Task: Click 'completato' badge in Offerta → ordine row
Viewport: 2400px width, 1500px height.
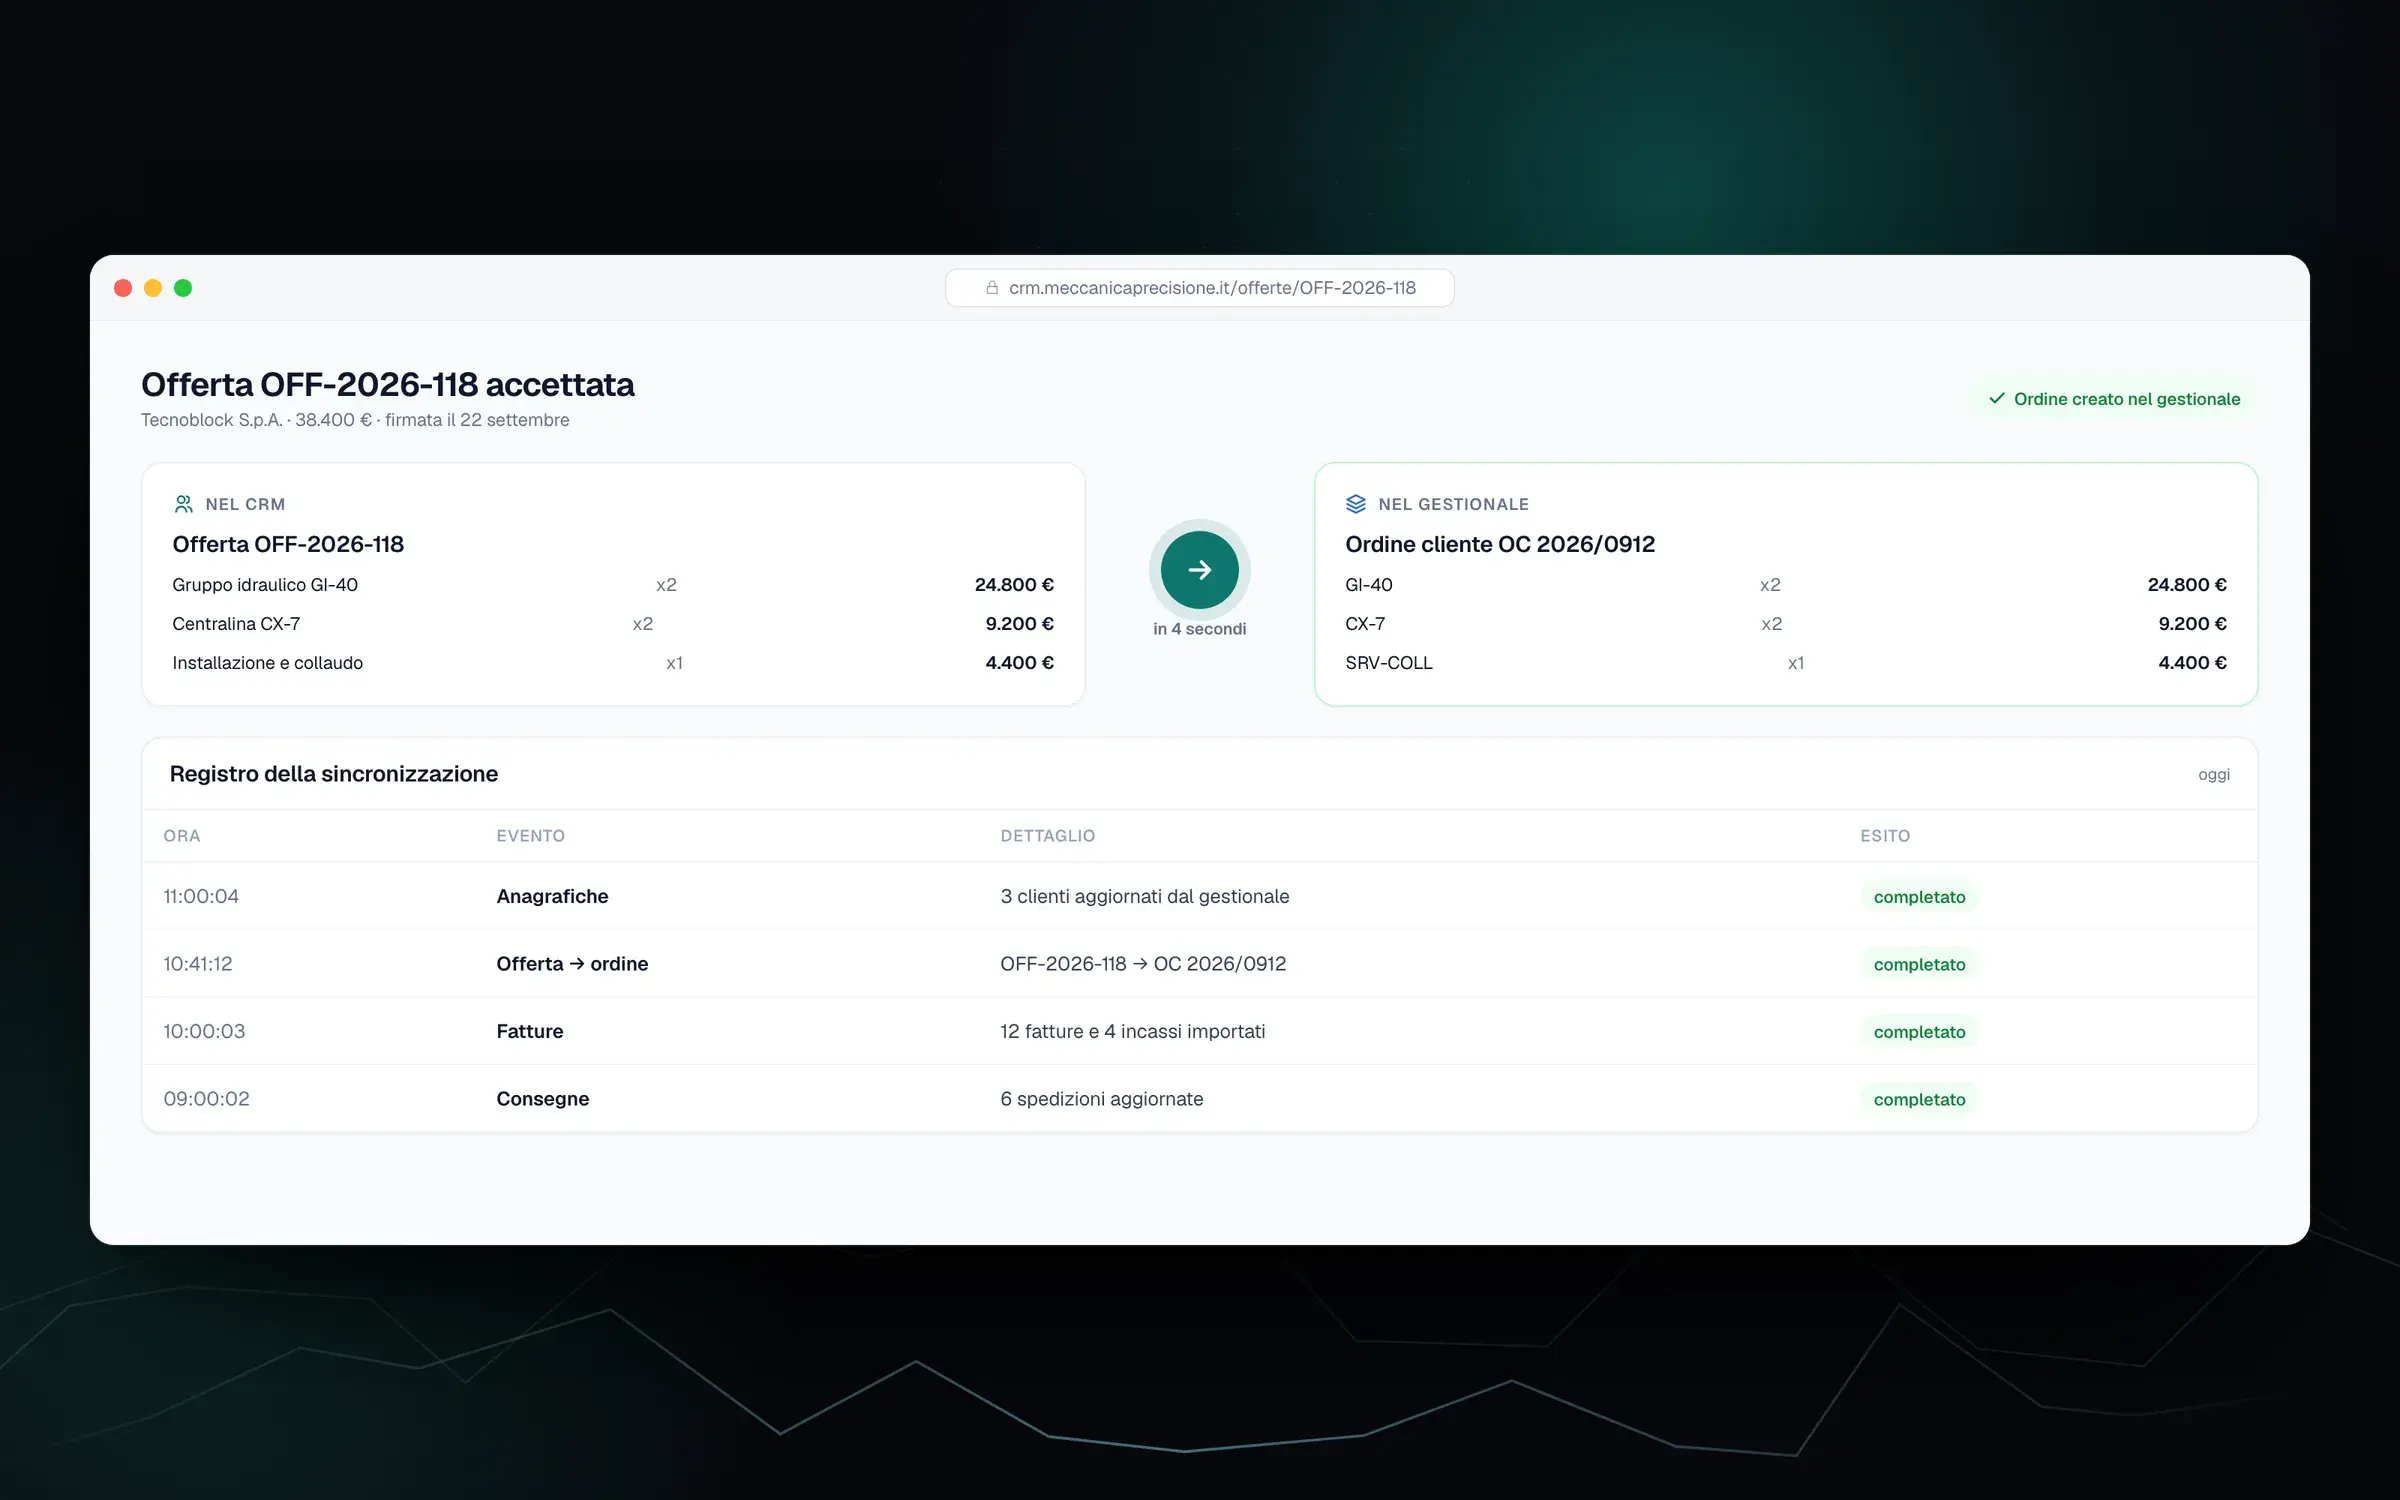Action: [1919, 964]
